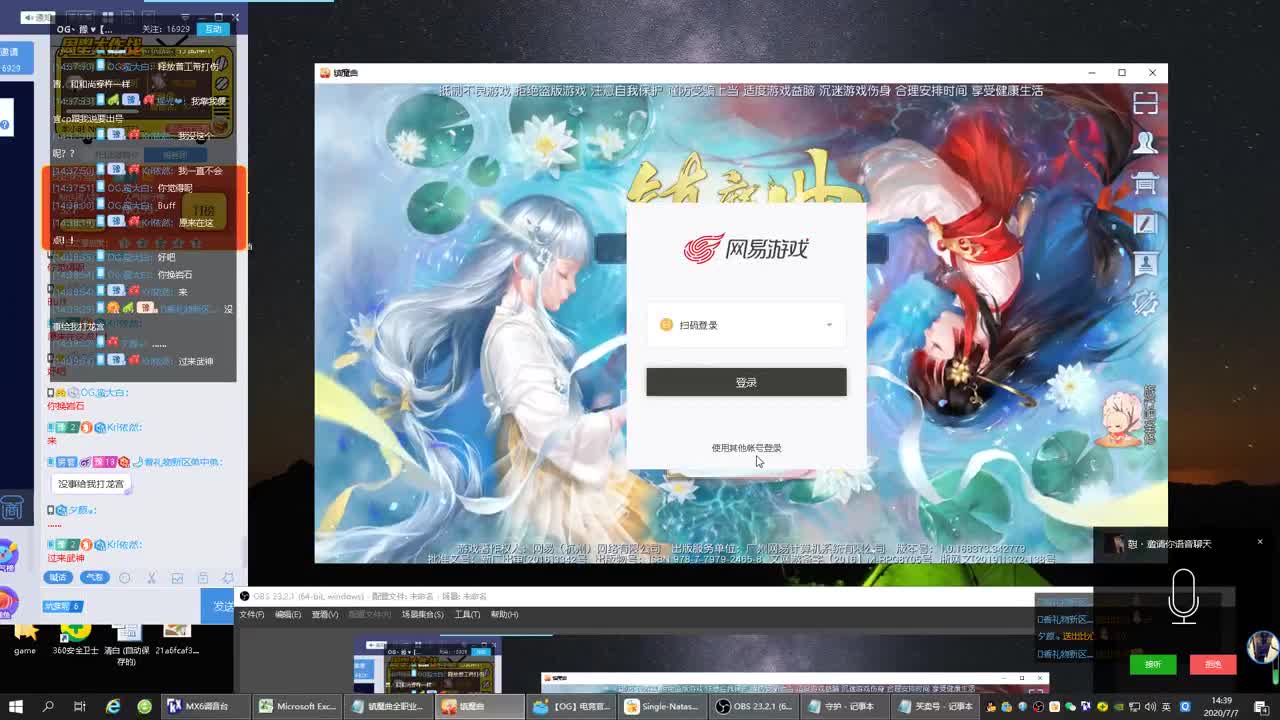Open the Windows Start menu
This screenshot has width=1280, height=720.
pos(16,706)
